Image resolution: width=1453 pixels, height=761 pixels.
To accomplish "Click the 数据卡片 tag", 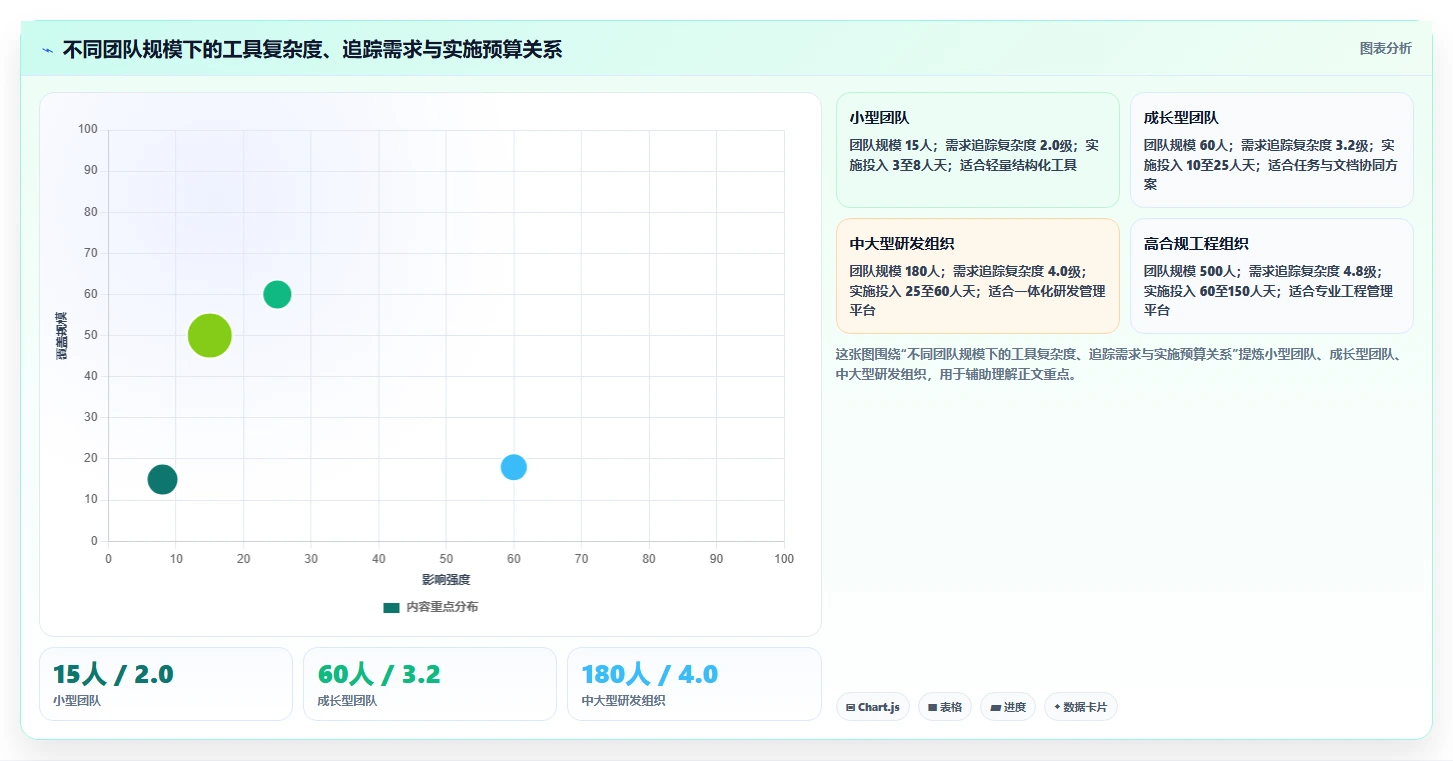I will tap(1080, 707).
